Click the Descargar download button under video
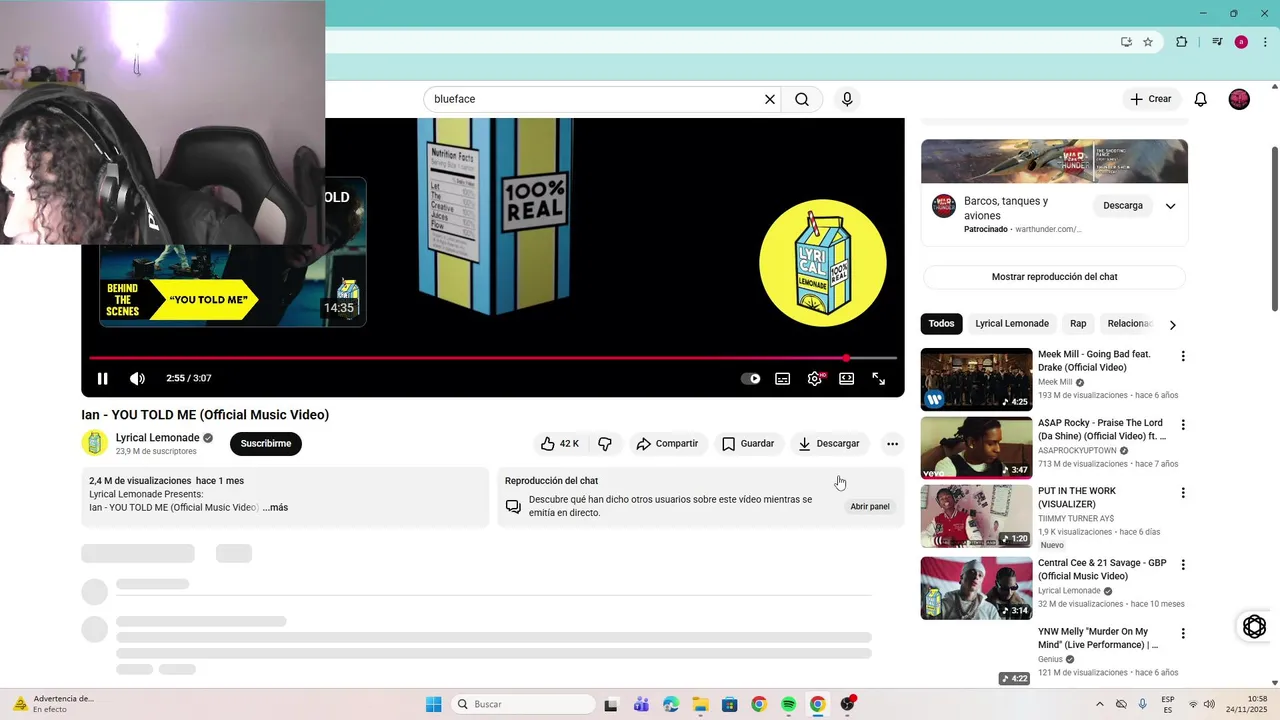 829,444
